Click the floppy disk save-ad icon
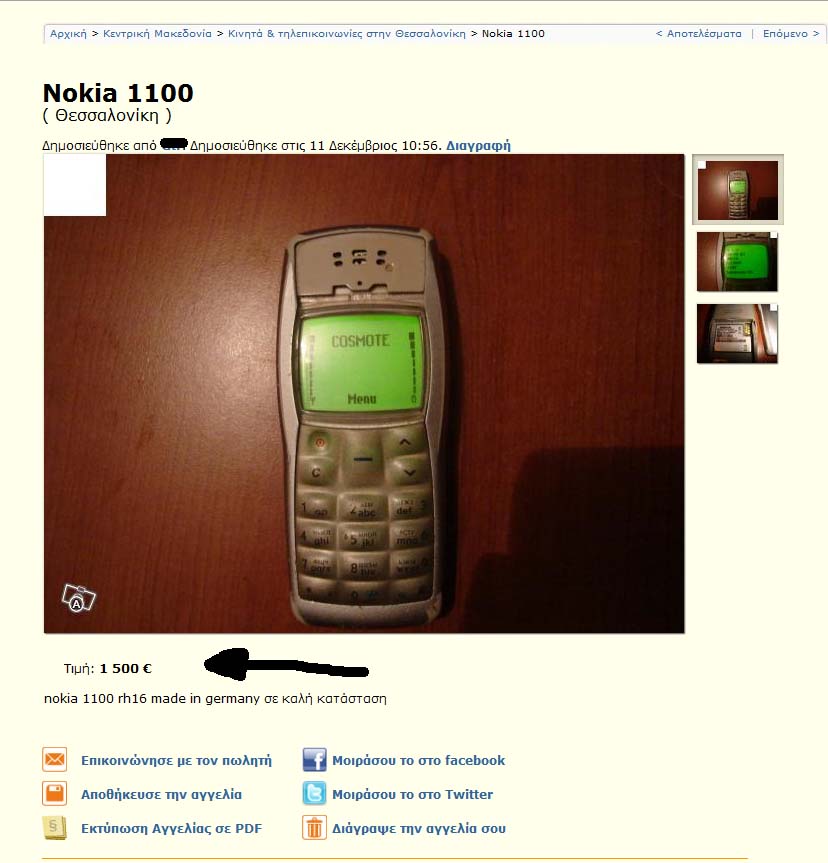The height and width of the screenshot is (863, 828). pos(55,794)
